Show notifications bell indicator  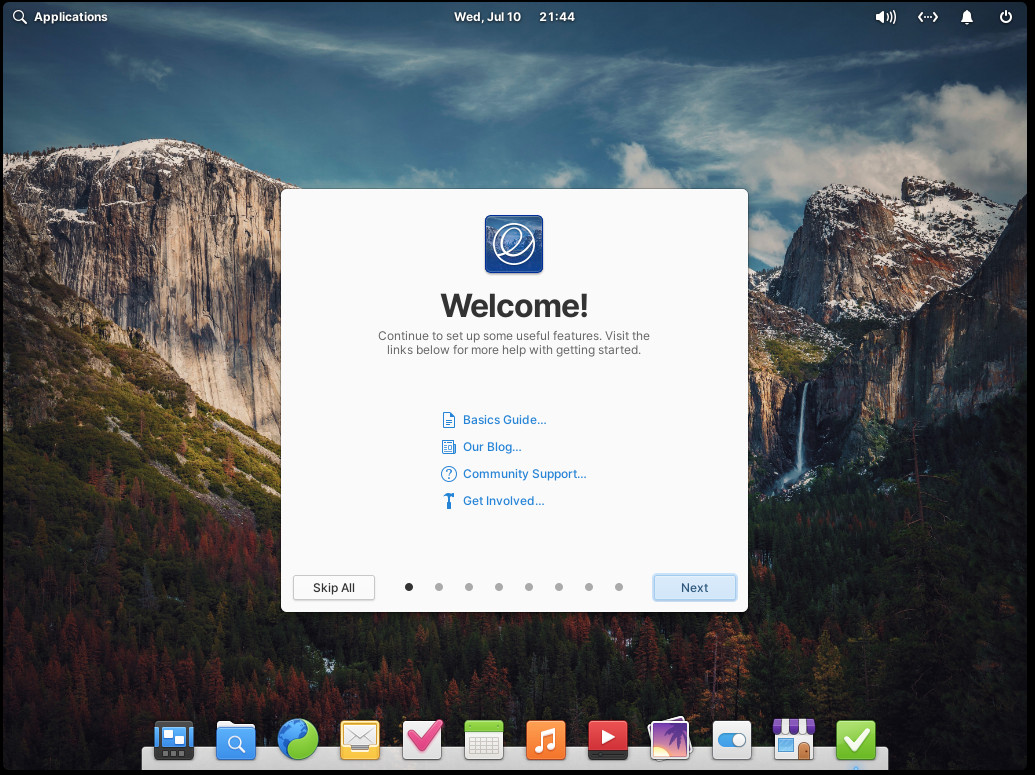coord(967,17)
